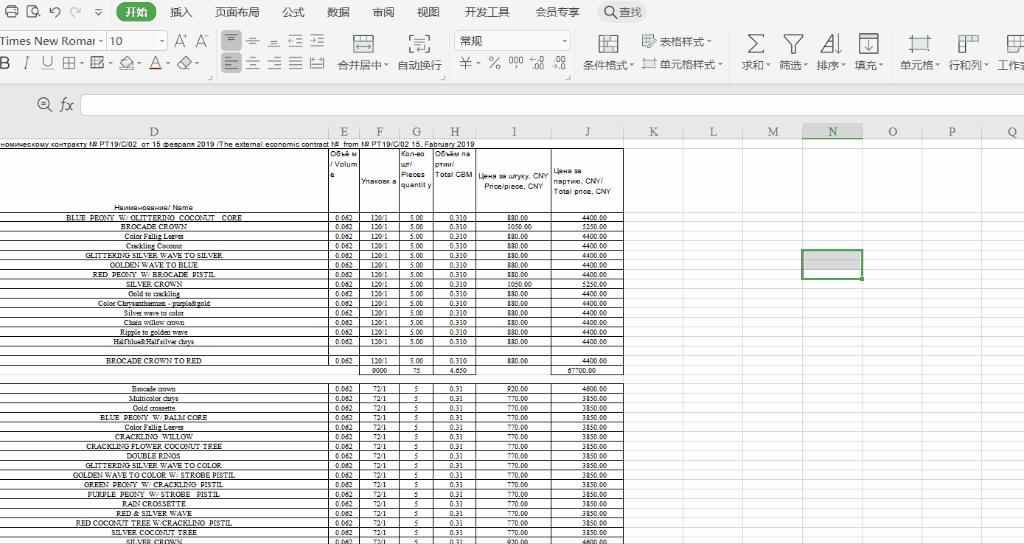The height and width of the screenshot is (544, 1024).
Task: Decrease font size with the A- icon
Action: point(202,41)
